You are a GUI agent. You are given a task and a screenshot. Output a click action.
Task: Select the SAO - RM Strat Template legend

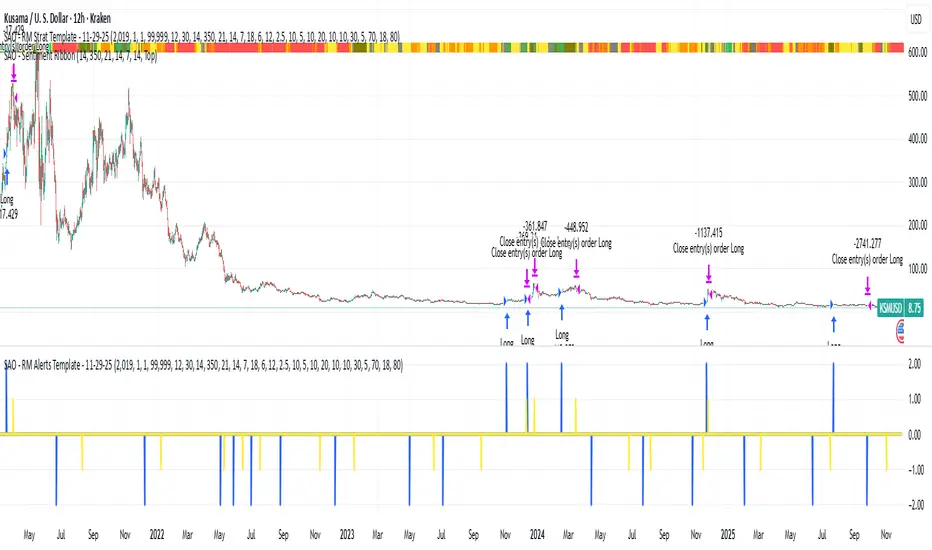(x=202, y=37)
